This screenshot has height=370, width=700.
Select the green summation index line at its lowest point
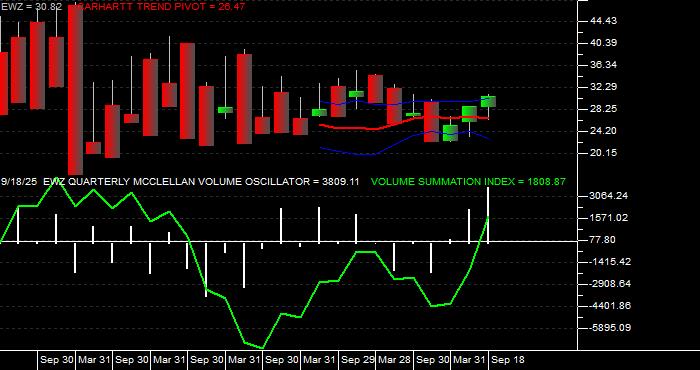[262, 347]
